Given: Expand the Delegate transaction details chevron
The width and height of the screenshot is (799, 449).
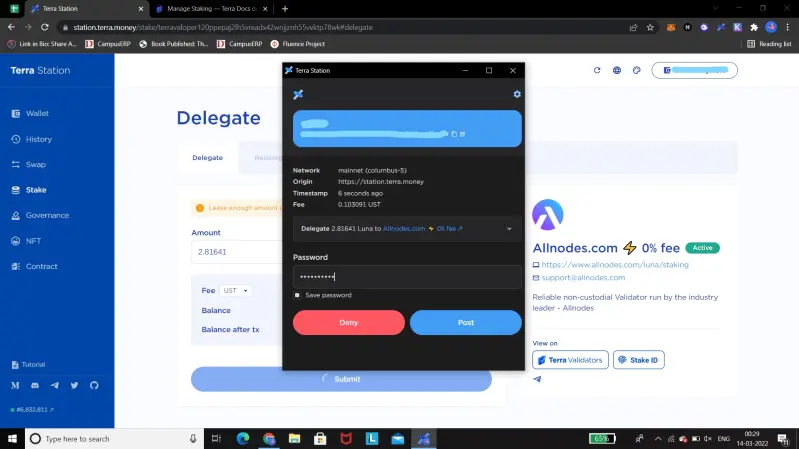Looking at the screenshot, I should click(x=509, y=229).
